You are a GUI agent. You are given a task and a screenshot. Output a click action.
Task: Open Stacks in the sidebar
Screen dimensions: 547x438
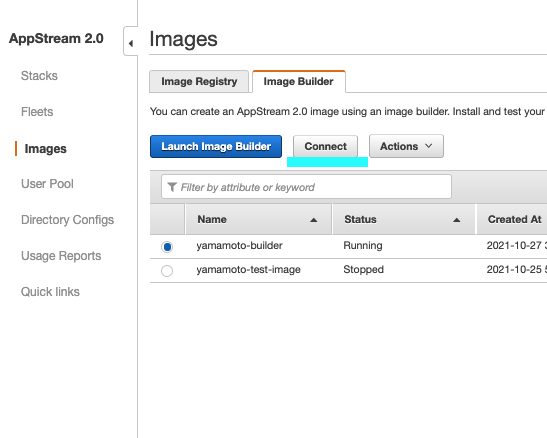coord(39,76)
